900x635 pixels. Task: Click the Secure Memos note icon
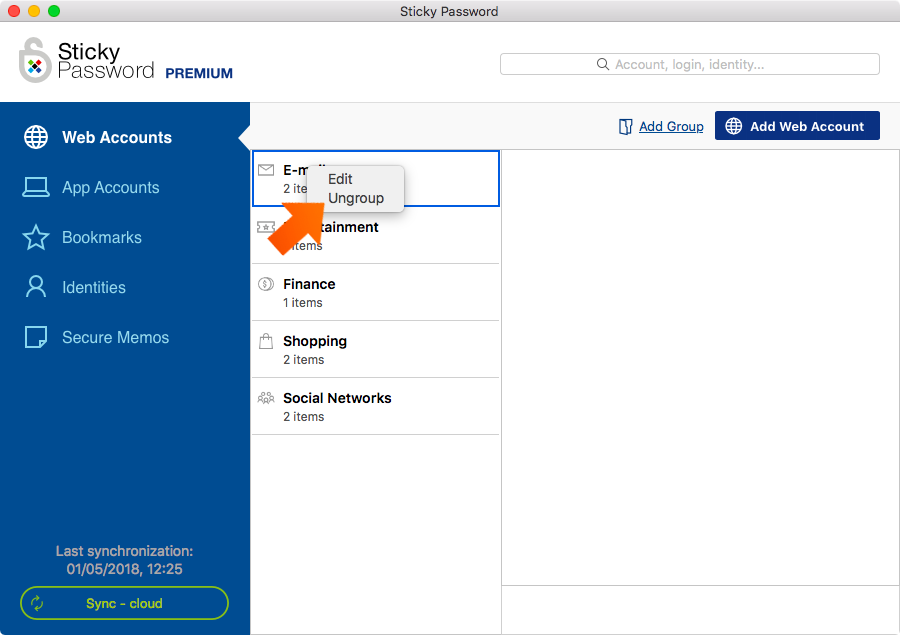tap(36, 337)
